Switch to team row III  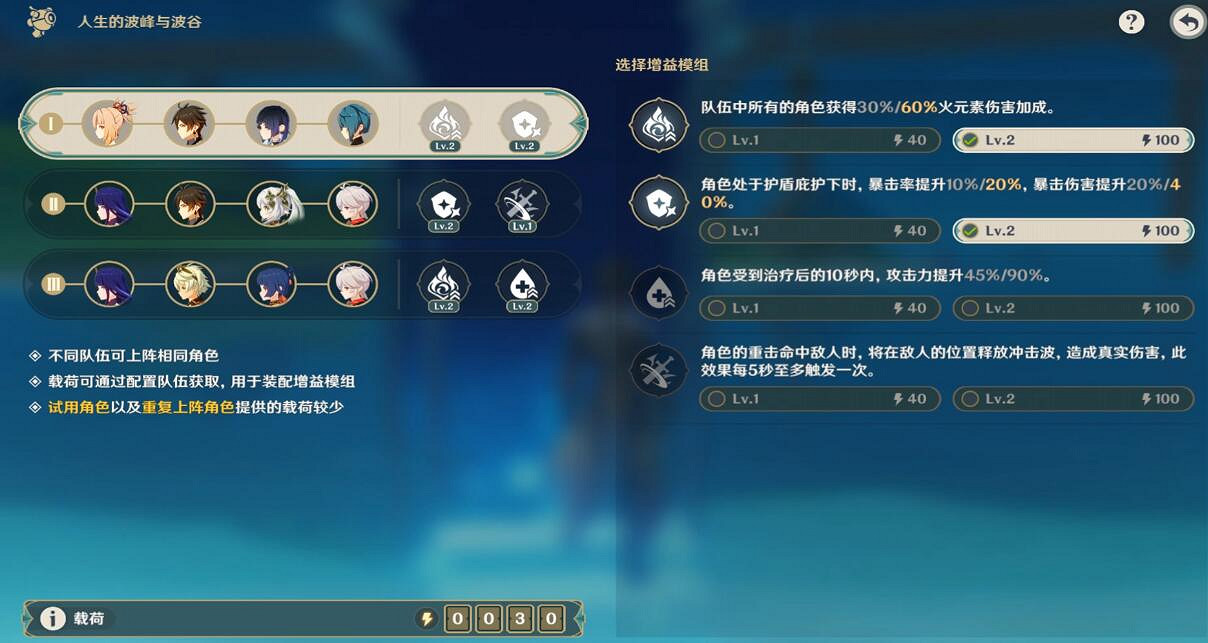pos(302,285)
